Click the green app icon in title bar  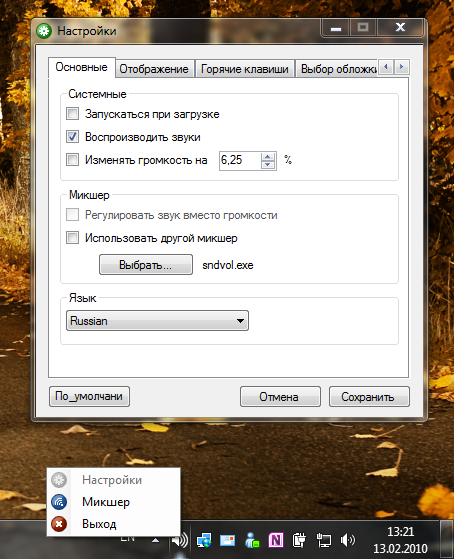[x=44, y=31]
